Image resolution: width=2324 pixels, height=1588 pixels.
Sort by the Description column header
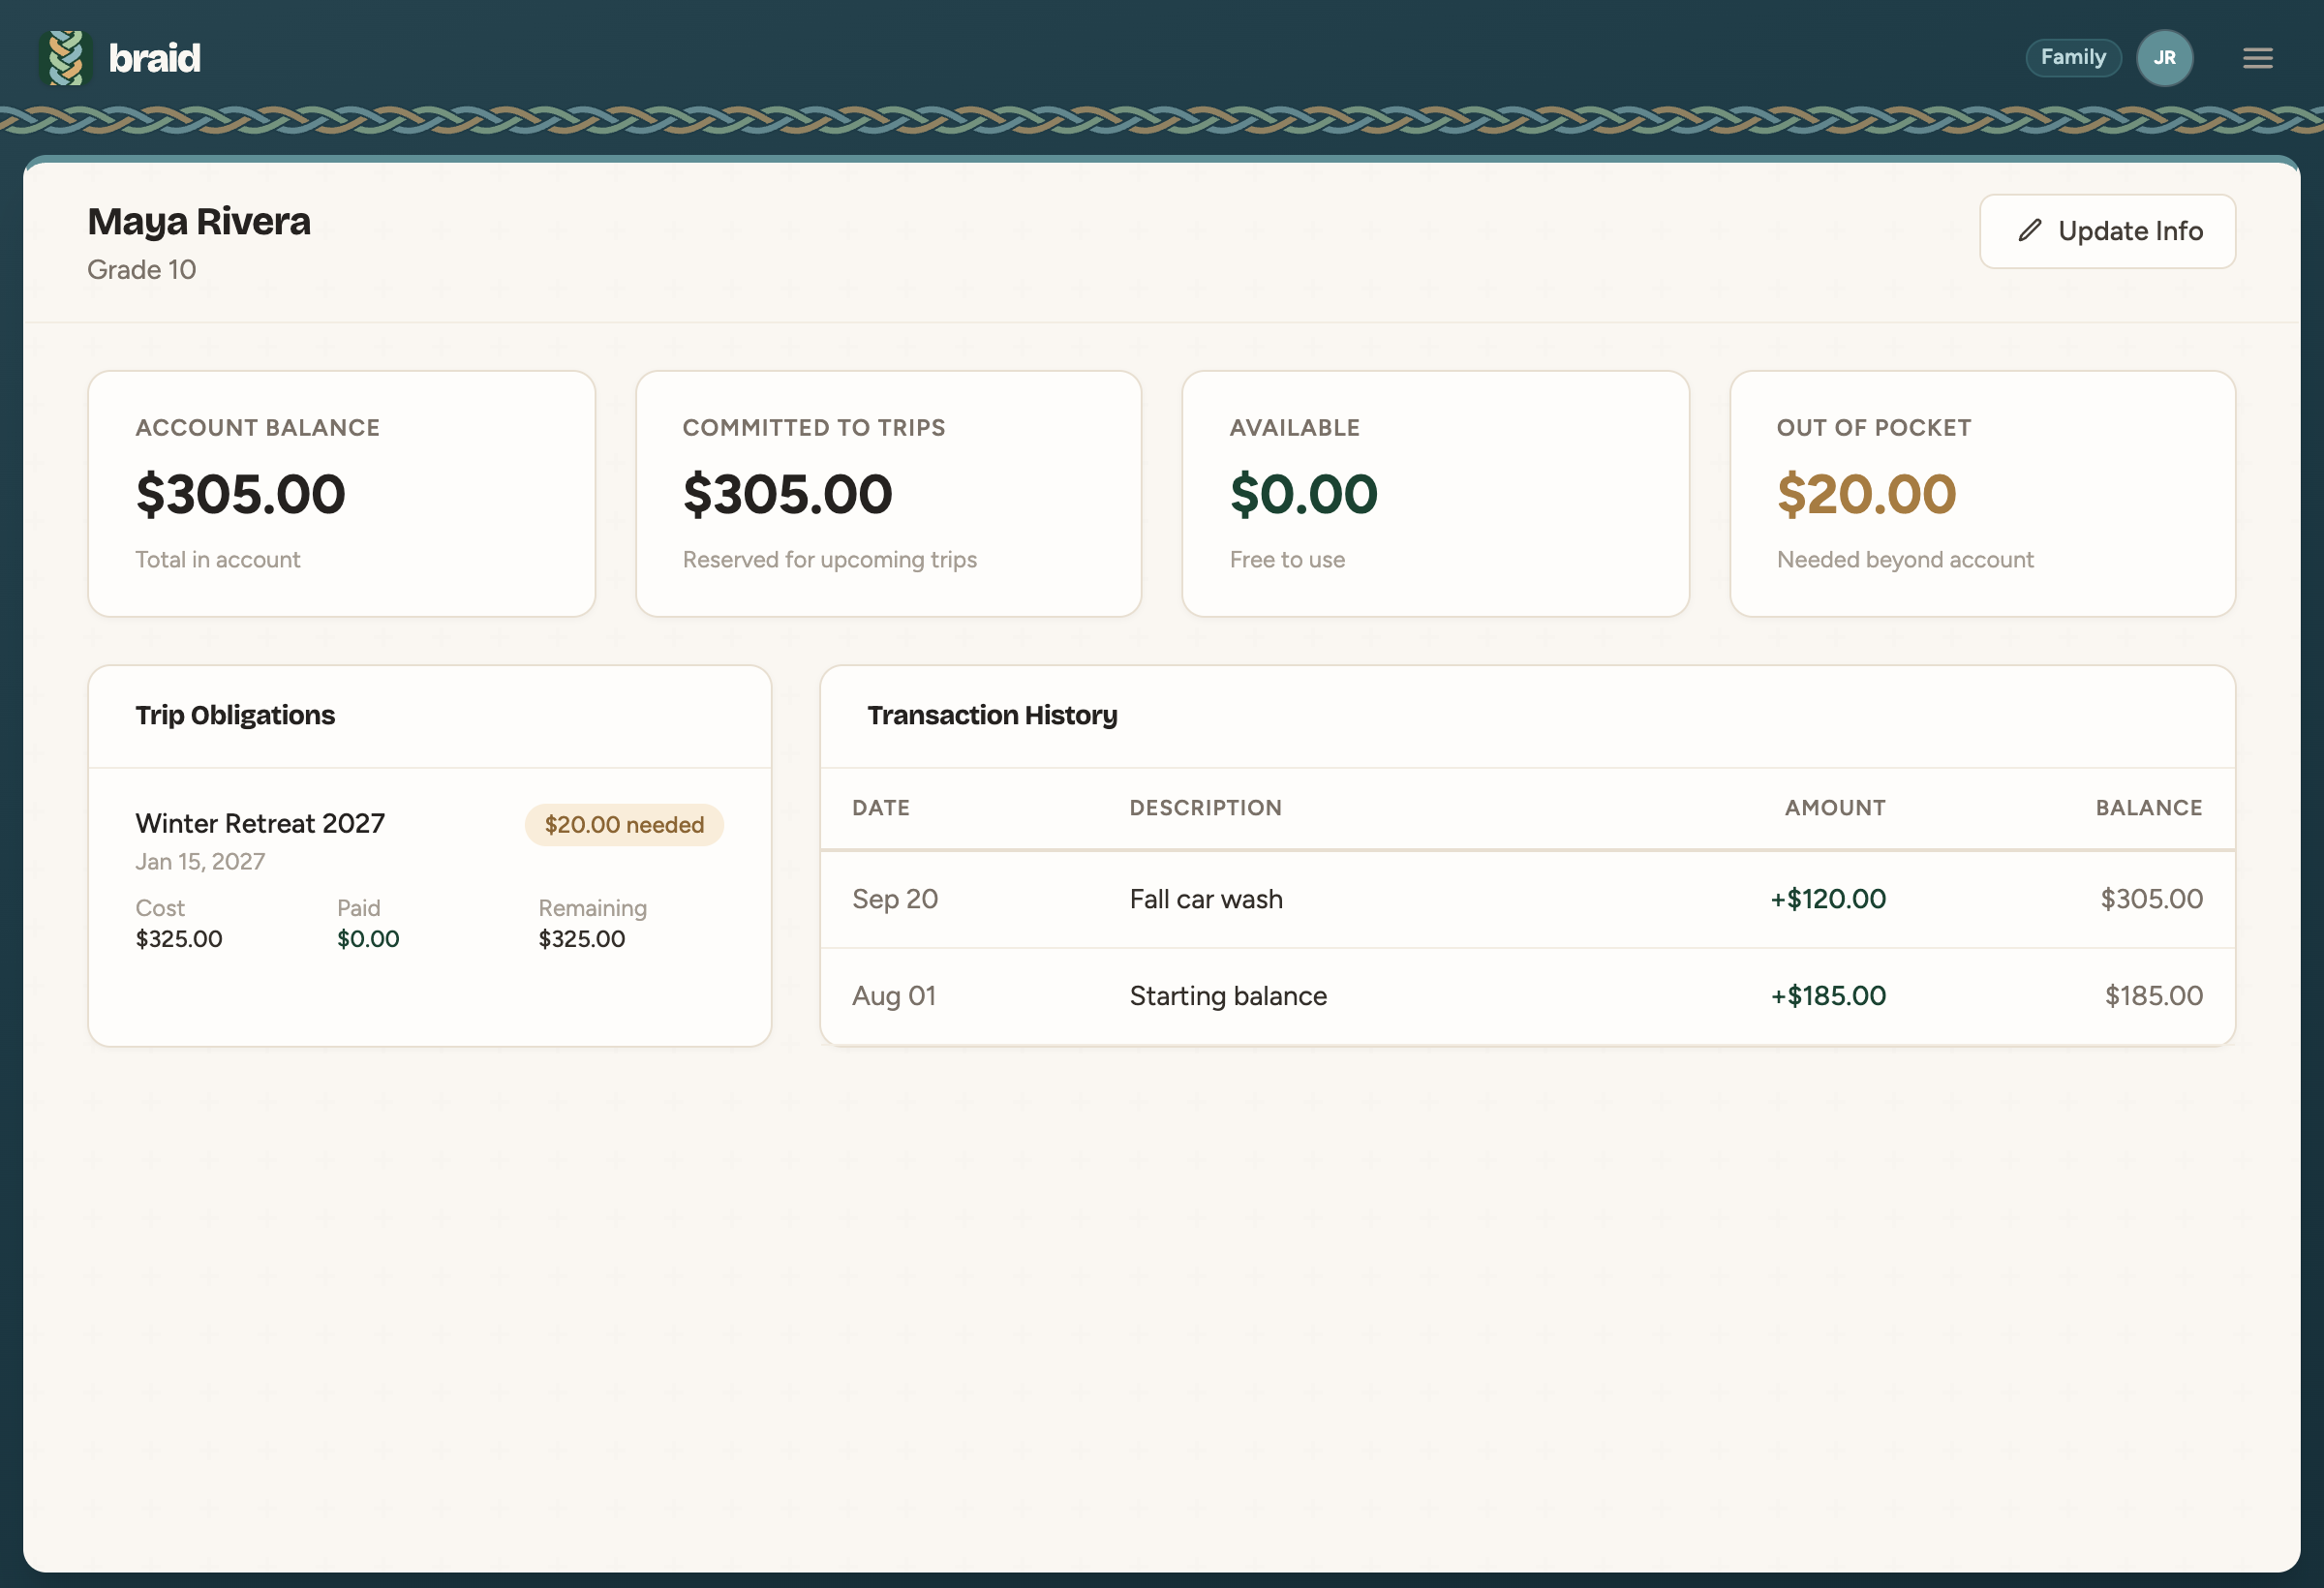(1205, 808)
